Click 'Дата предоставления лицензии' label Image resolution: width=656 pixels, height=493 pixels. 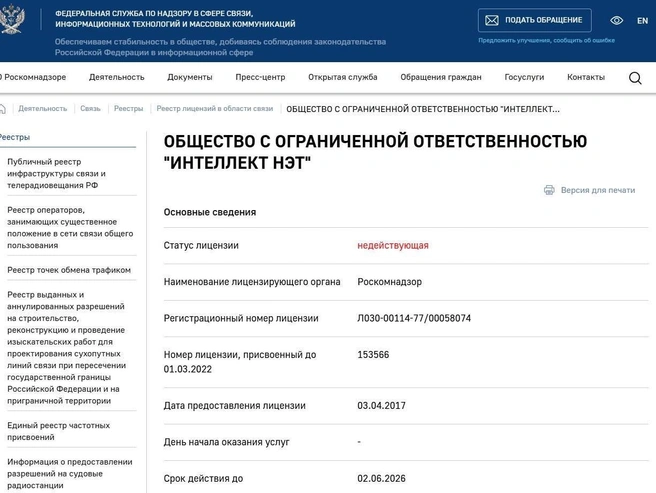point(234,406)
